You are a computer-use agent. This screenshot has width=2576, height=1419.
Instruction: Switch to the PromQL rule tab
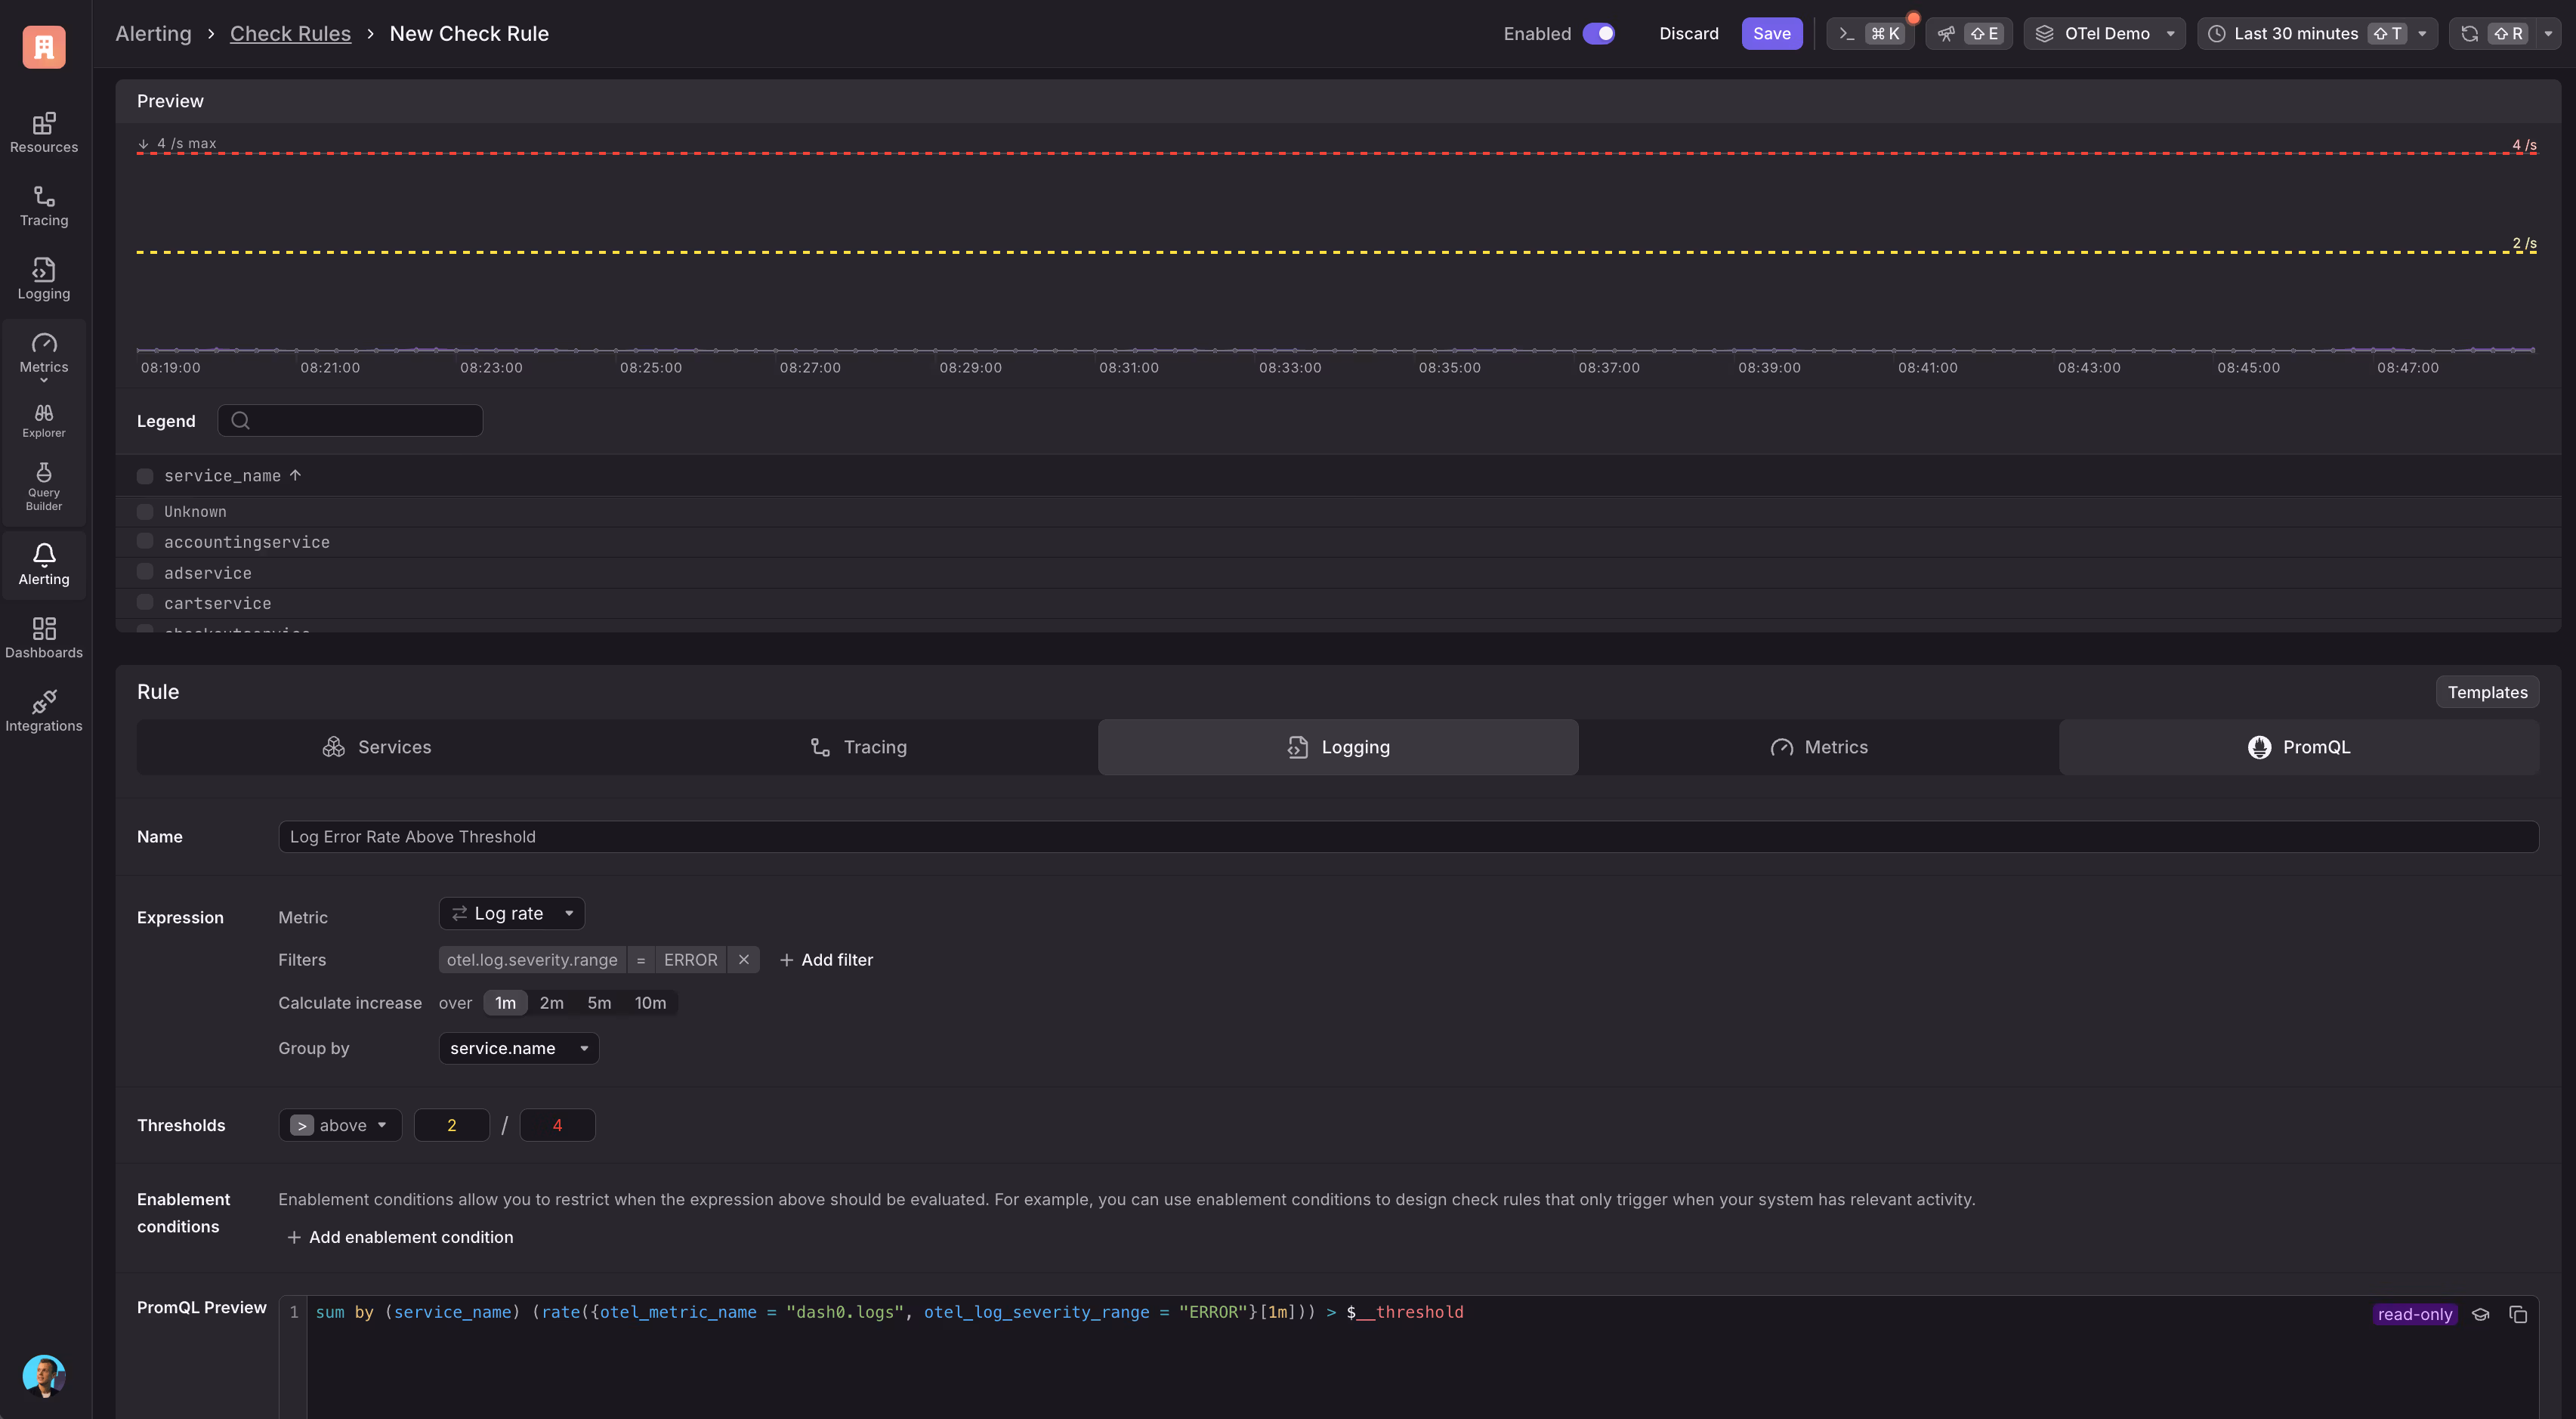(2298, 747)
